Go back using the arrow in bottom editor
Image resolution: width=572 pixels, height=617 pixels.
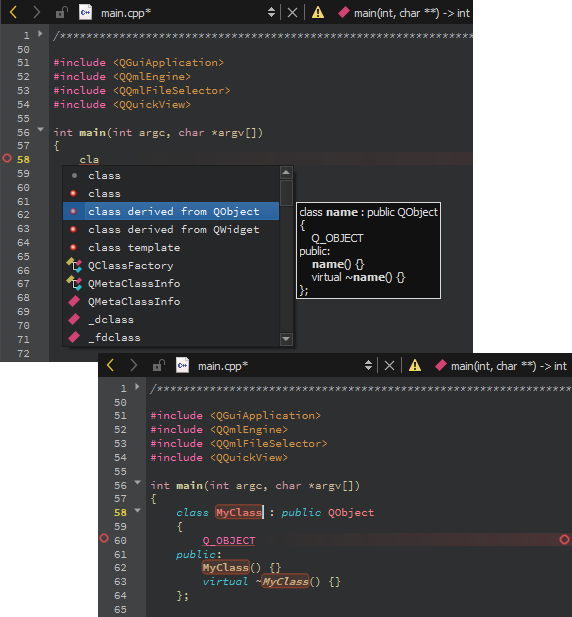(x=110, y=366)
